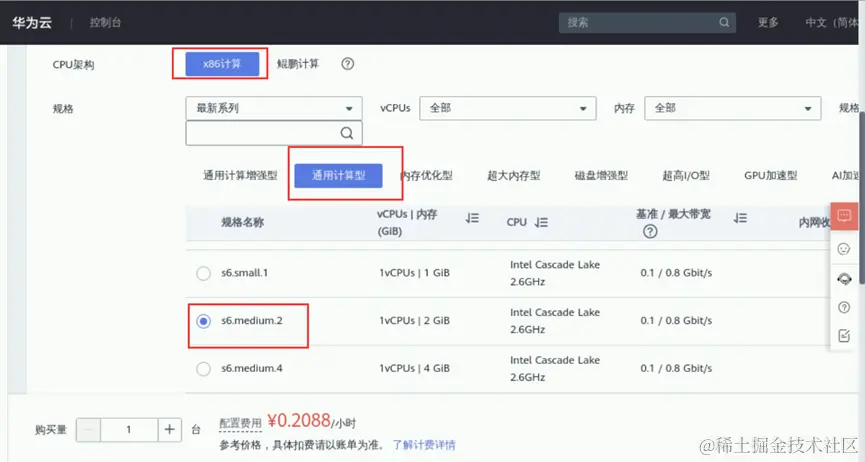Screen dimensions: 865x462
Task: Click the s6.medium.4 bandwidth 0.1 / 0.8 Gbit/s cell
Action: click(676, 369)
